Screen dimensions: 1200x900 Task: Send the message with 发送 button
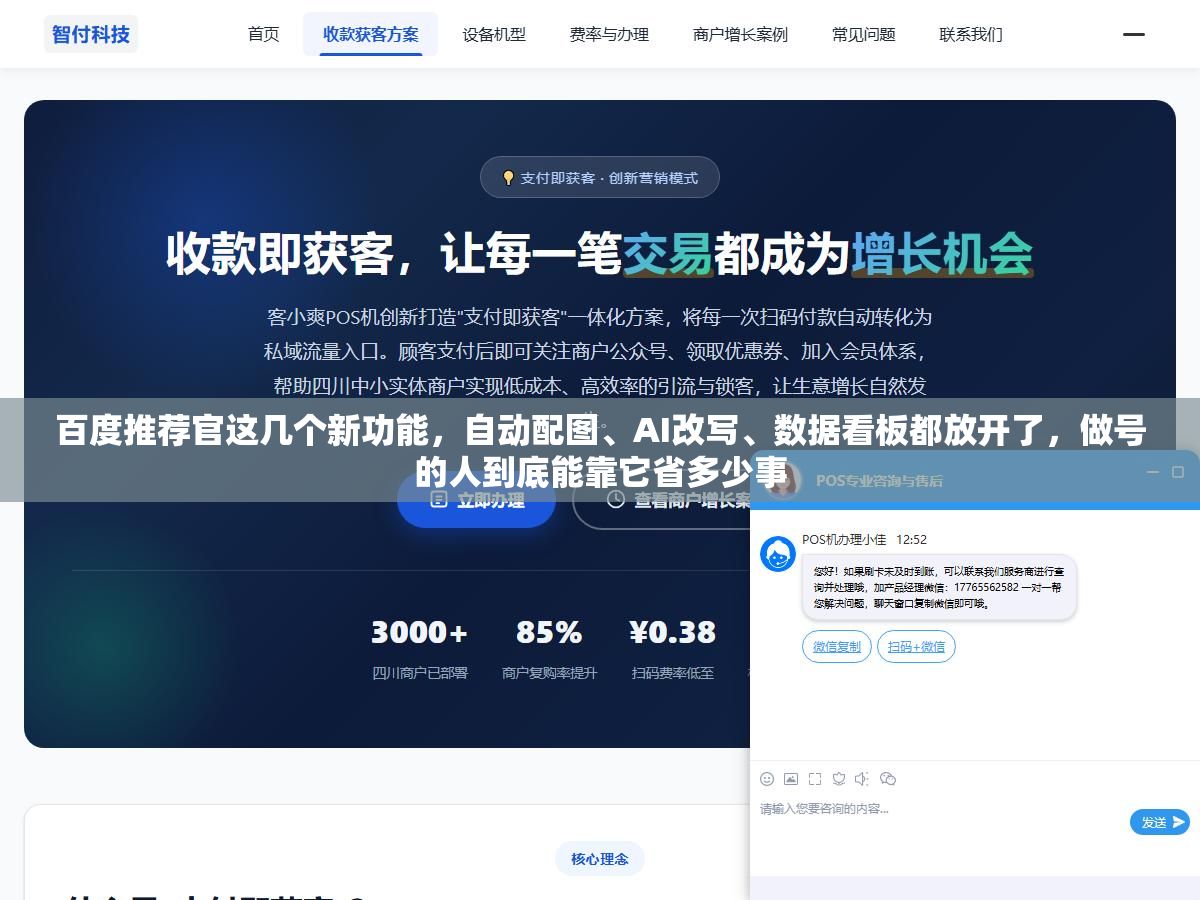click(1160, 822)
